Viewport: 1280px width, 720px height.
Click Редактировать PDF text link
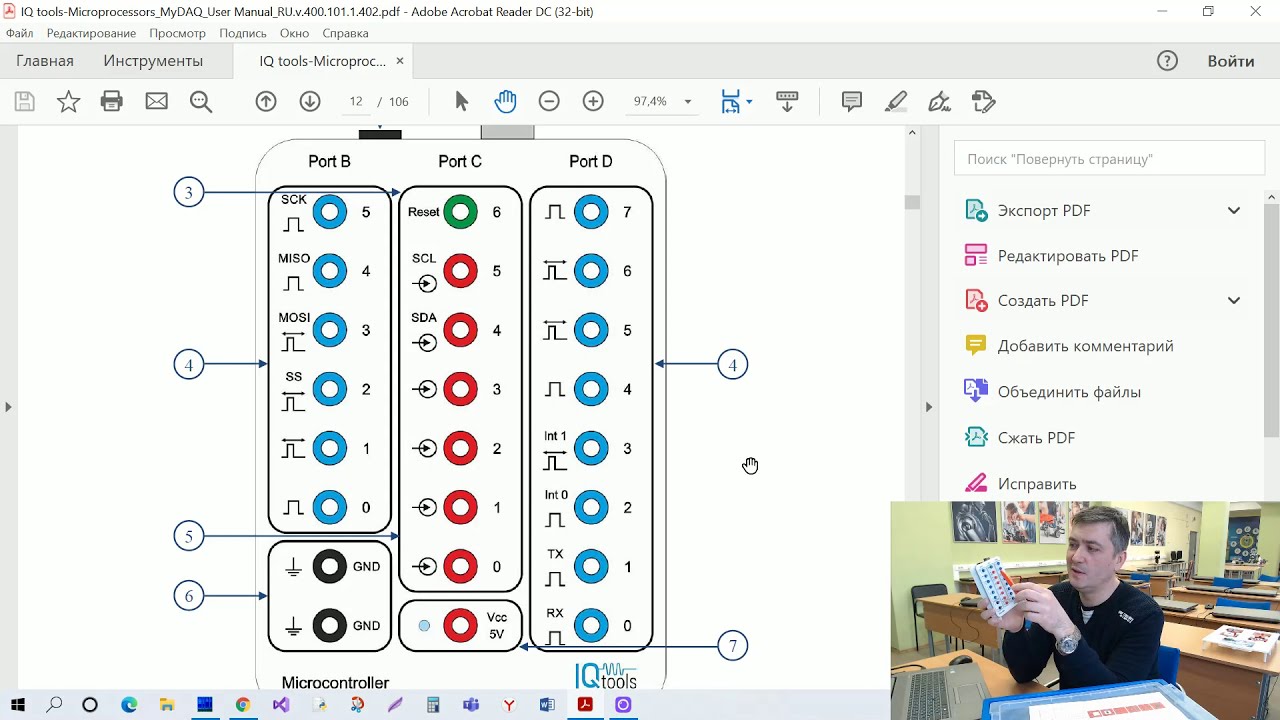point(1068,255)
